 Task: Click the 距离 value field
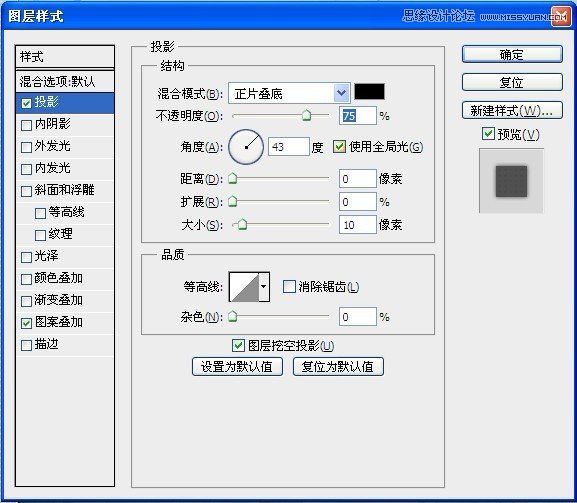pos(358,179)
